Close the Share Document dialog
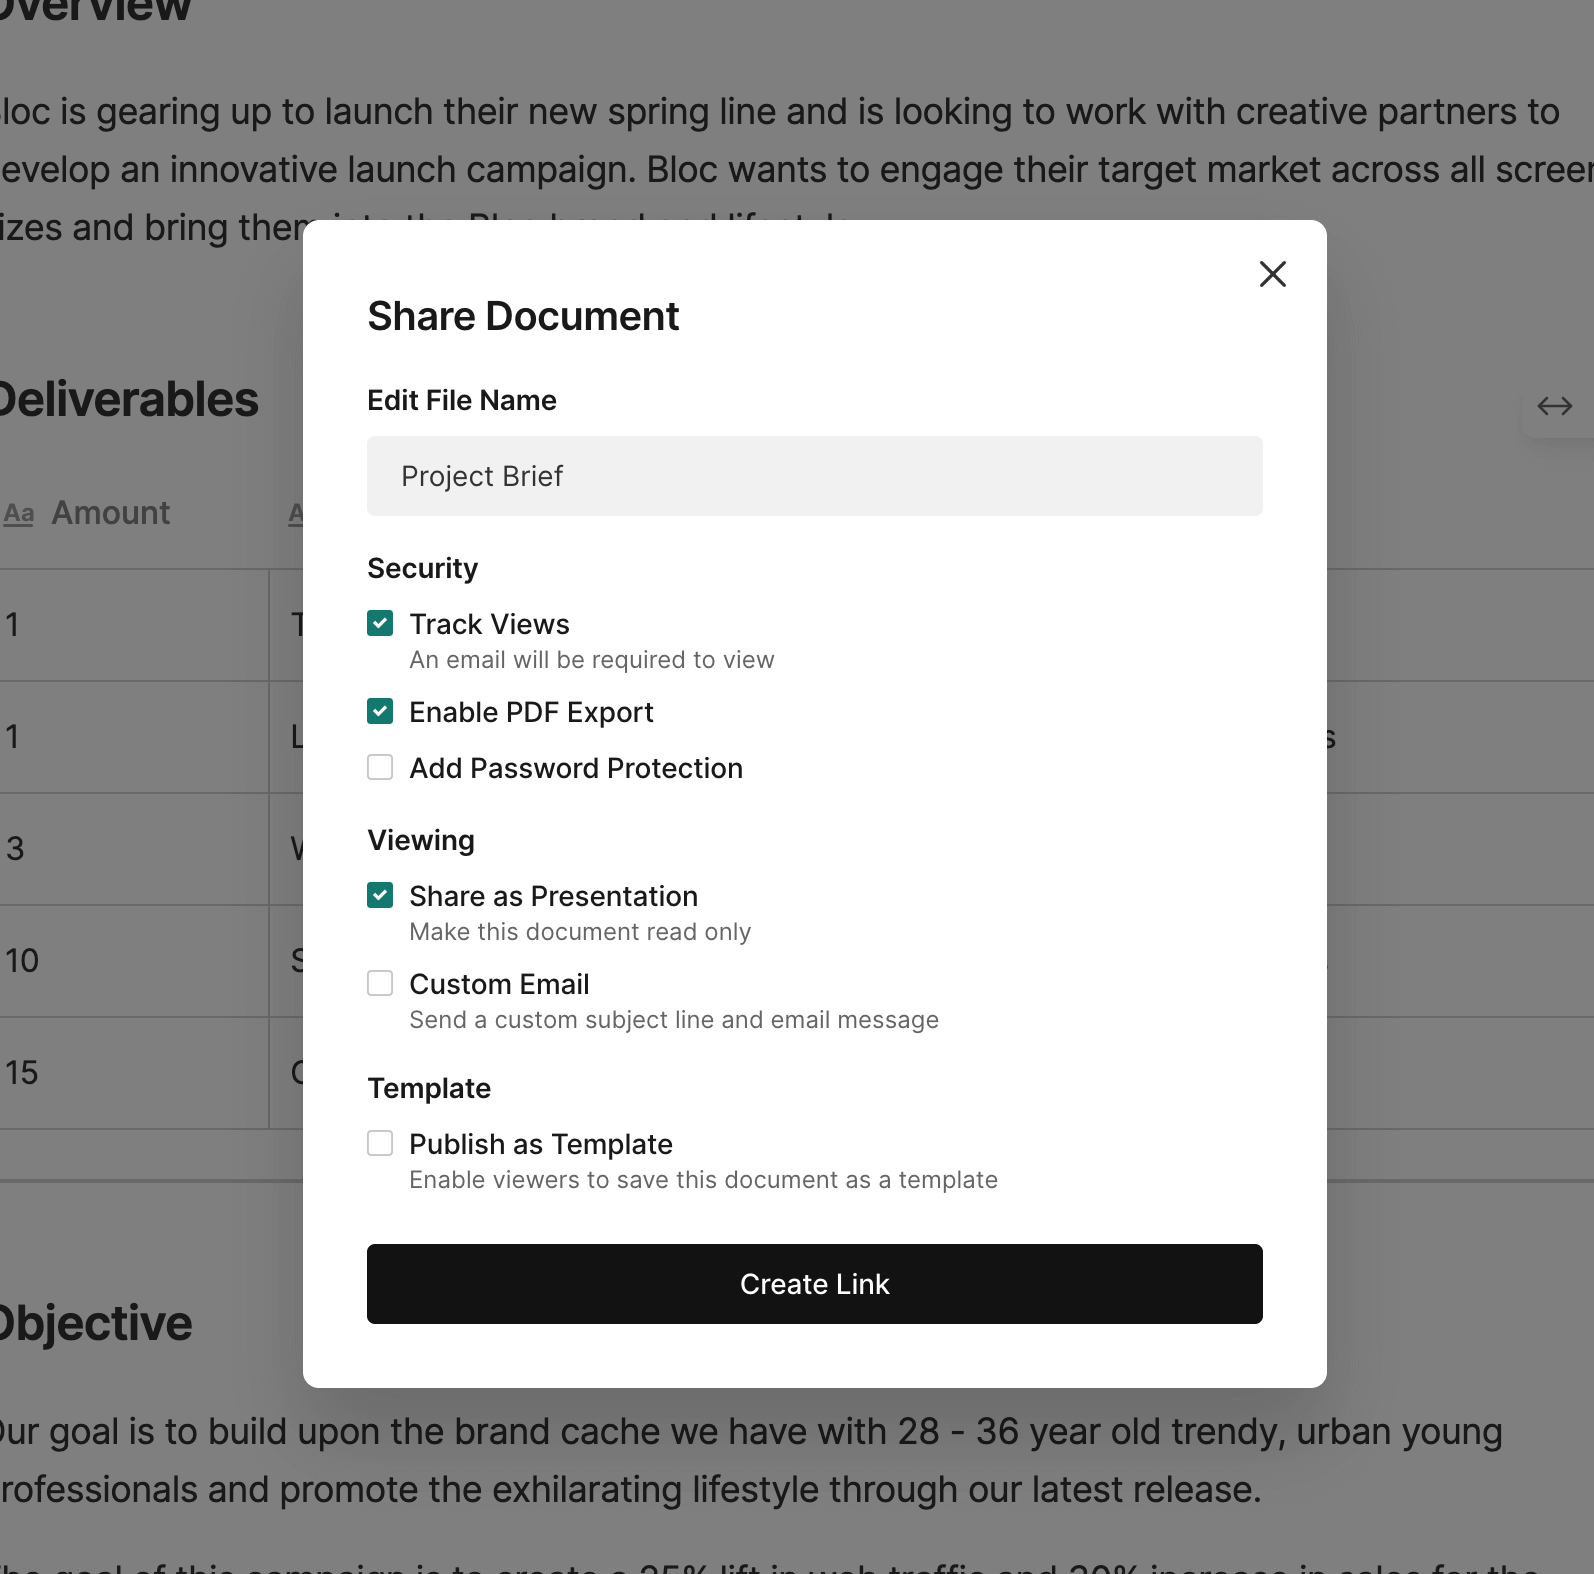The width and height of the screenshot is (1594, 1574). (1272, 274)
